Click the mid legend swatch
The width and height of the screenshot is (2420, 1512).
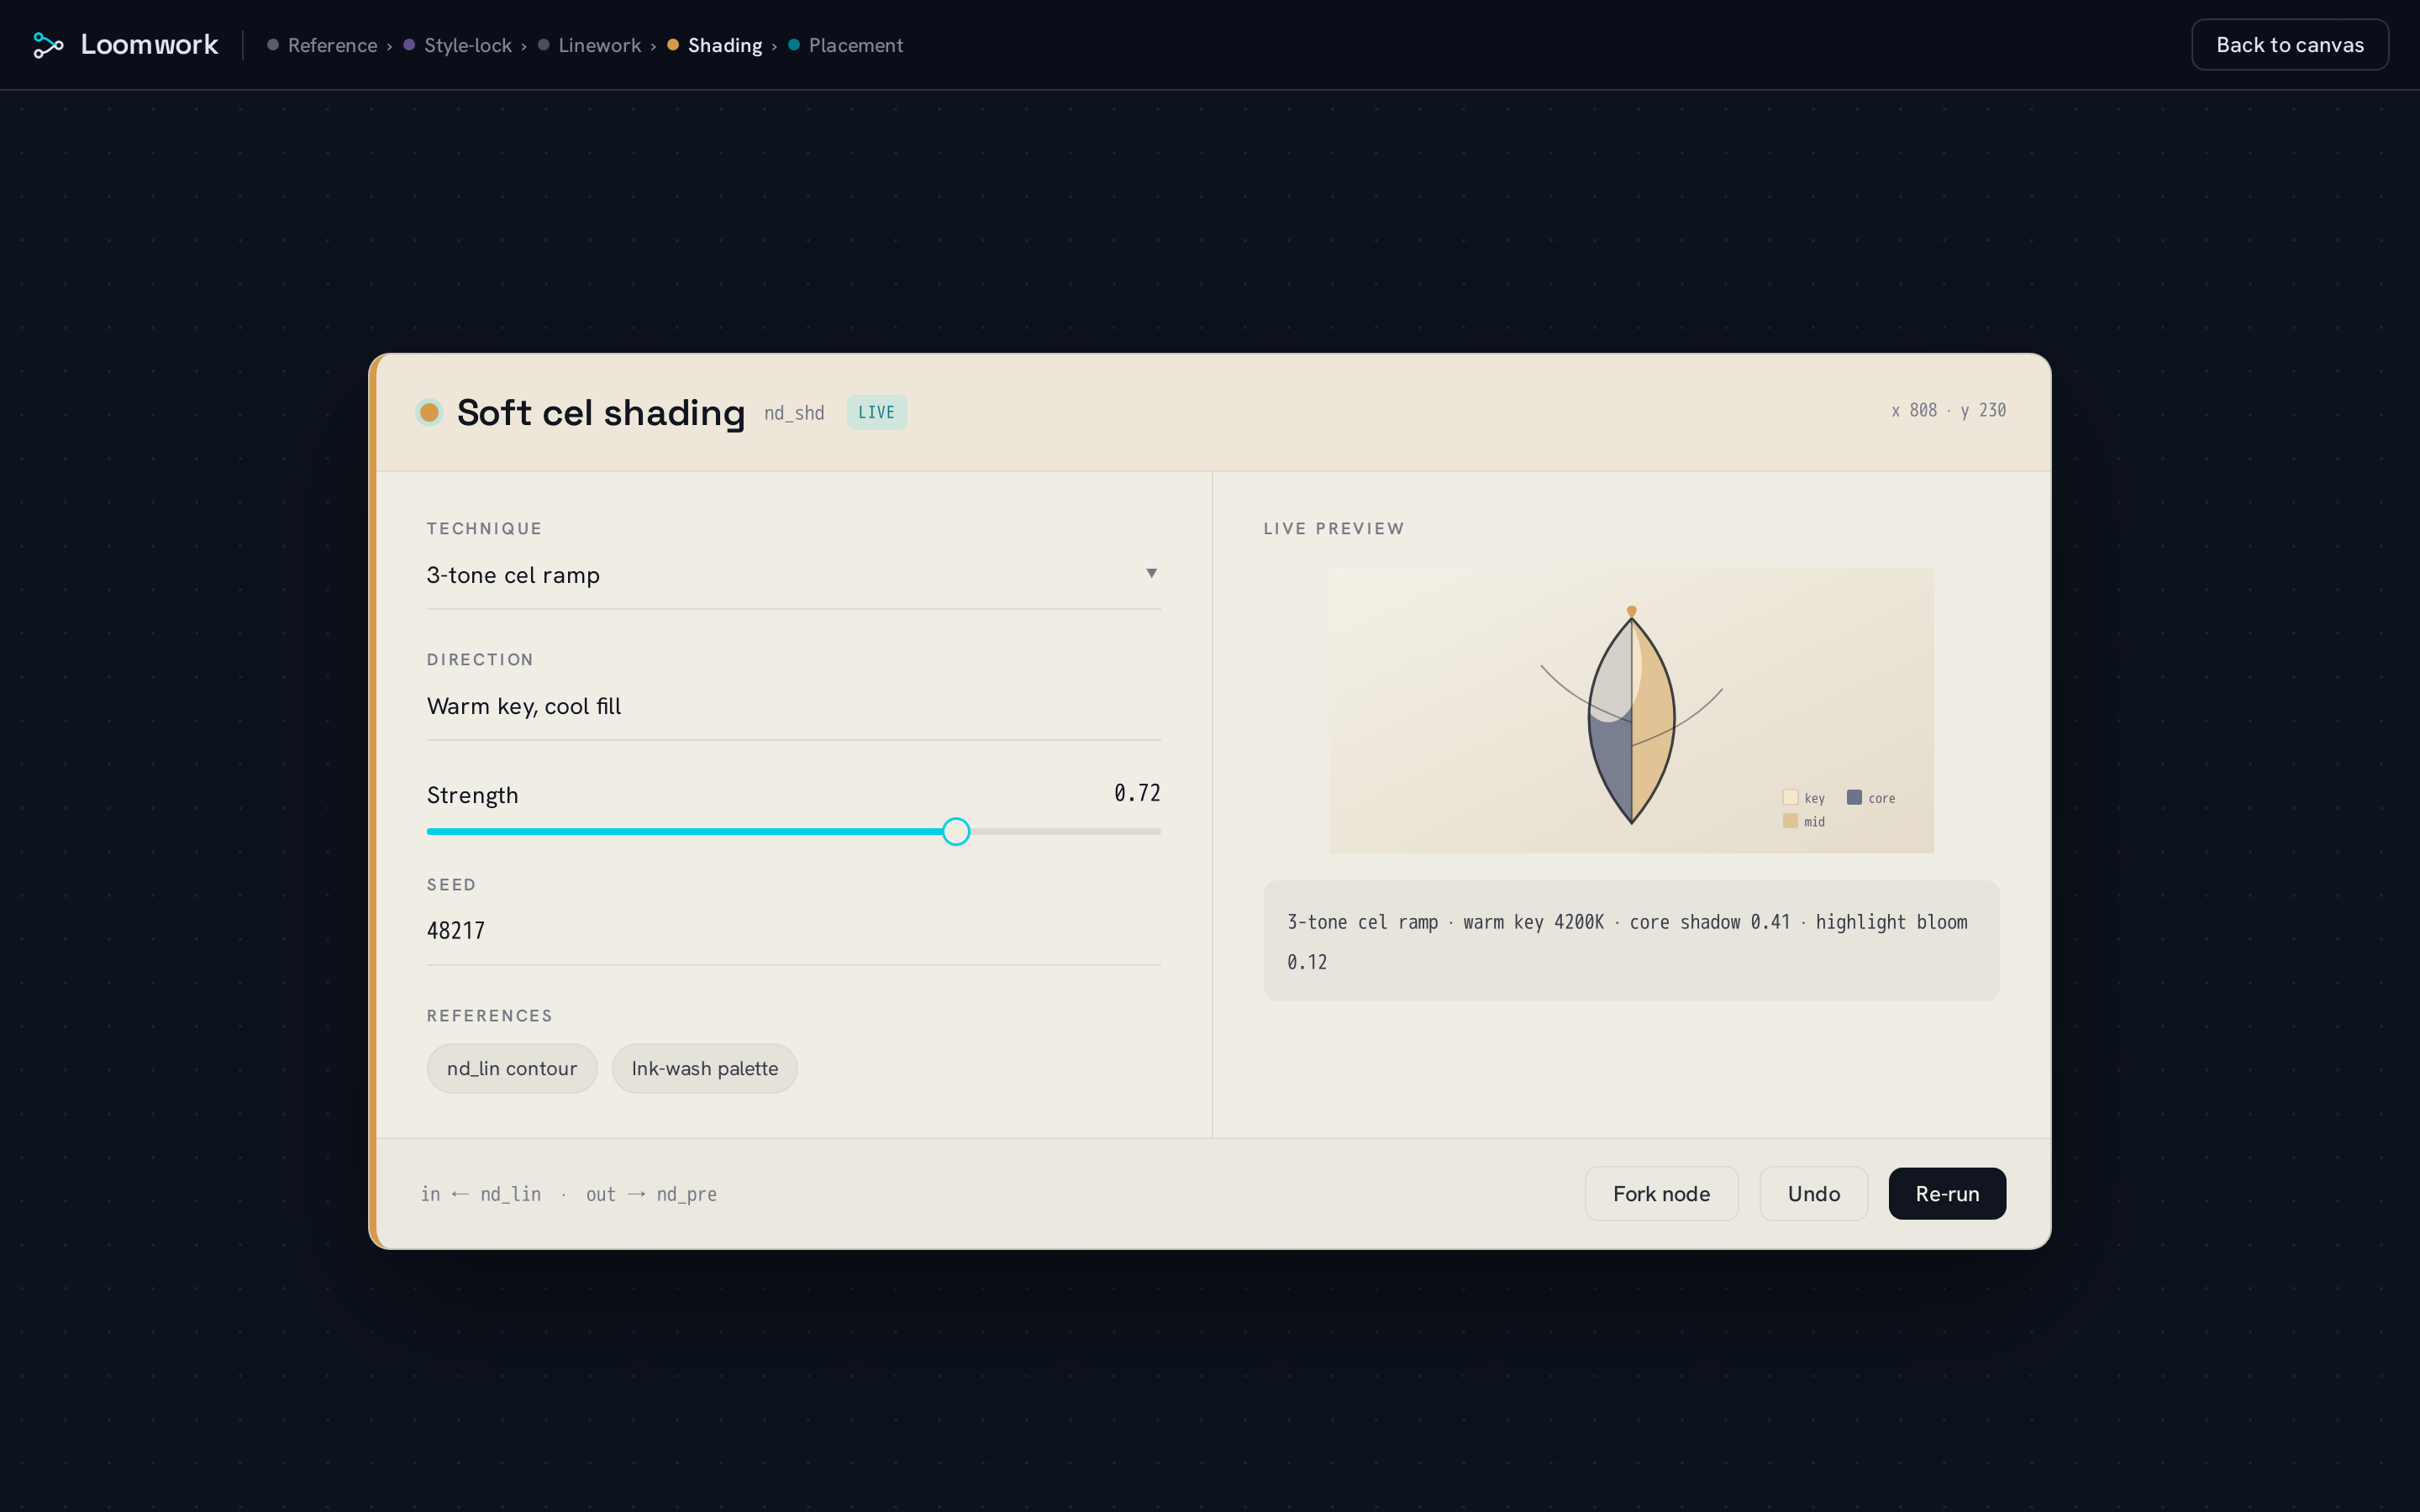(1790, 821)
